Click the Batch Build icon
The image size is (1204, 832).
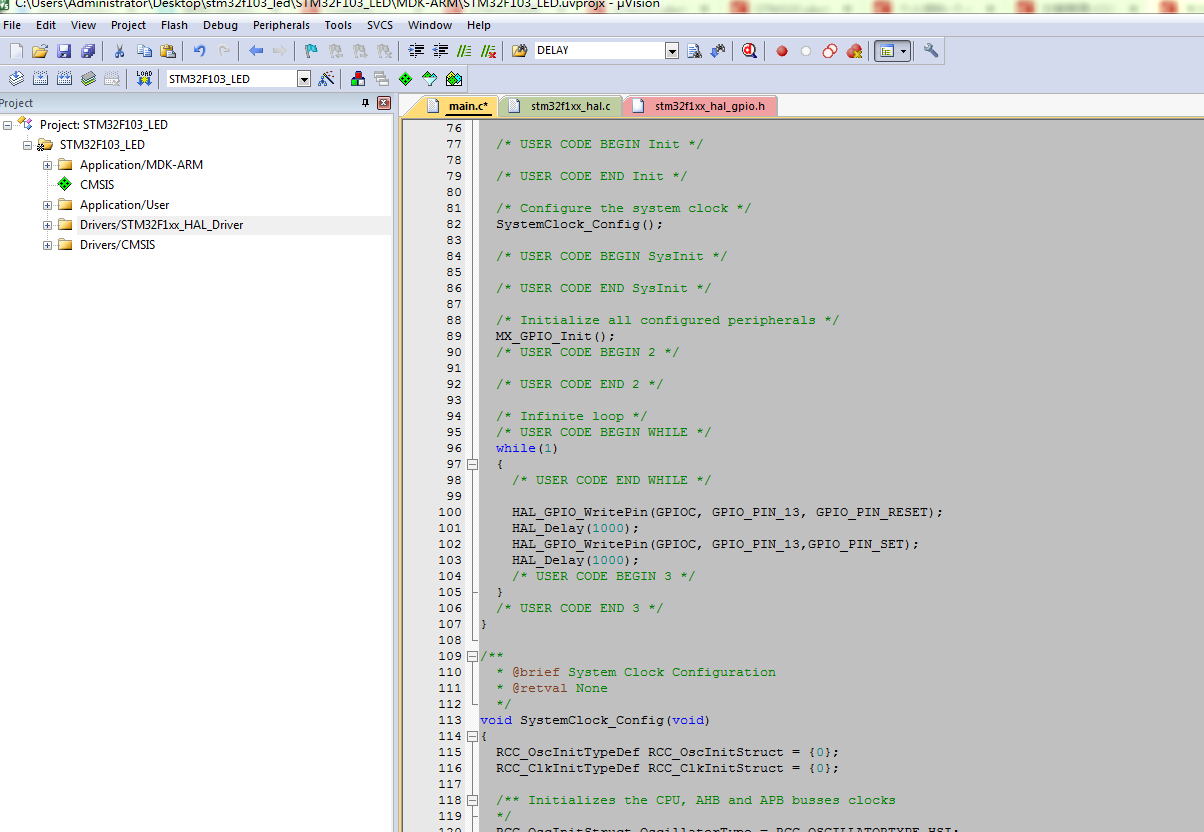(88, 79)
